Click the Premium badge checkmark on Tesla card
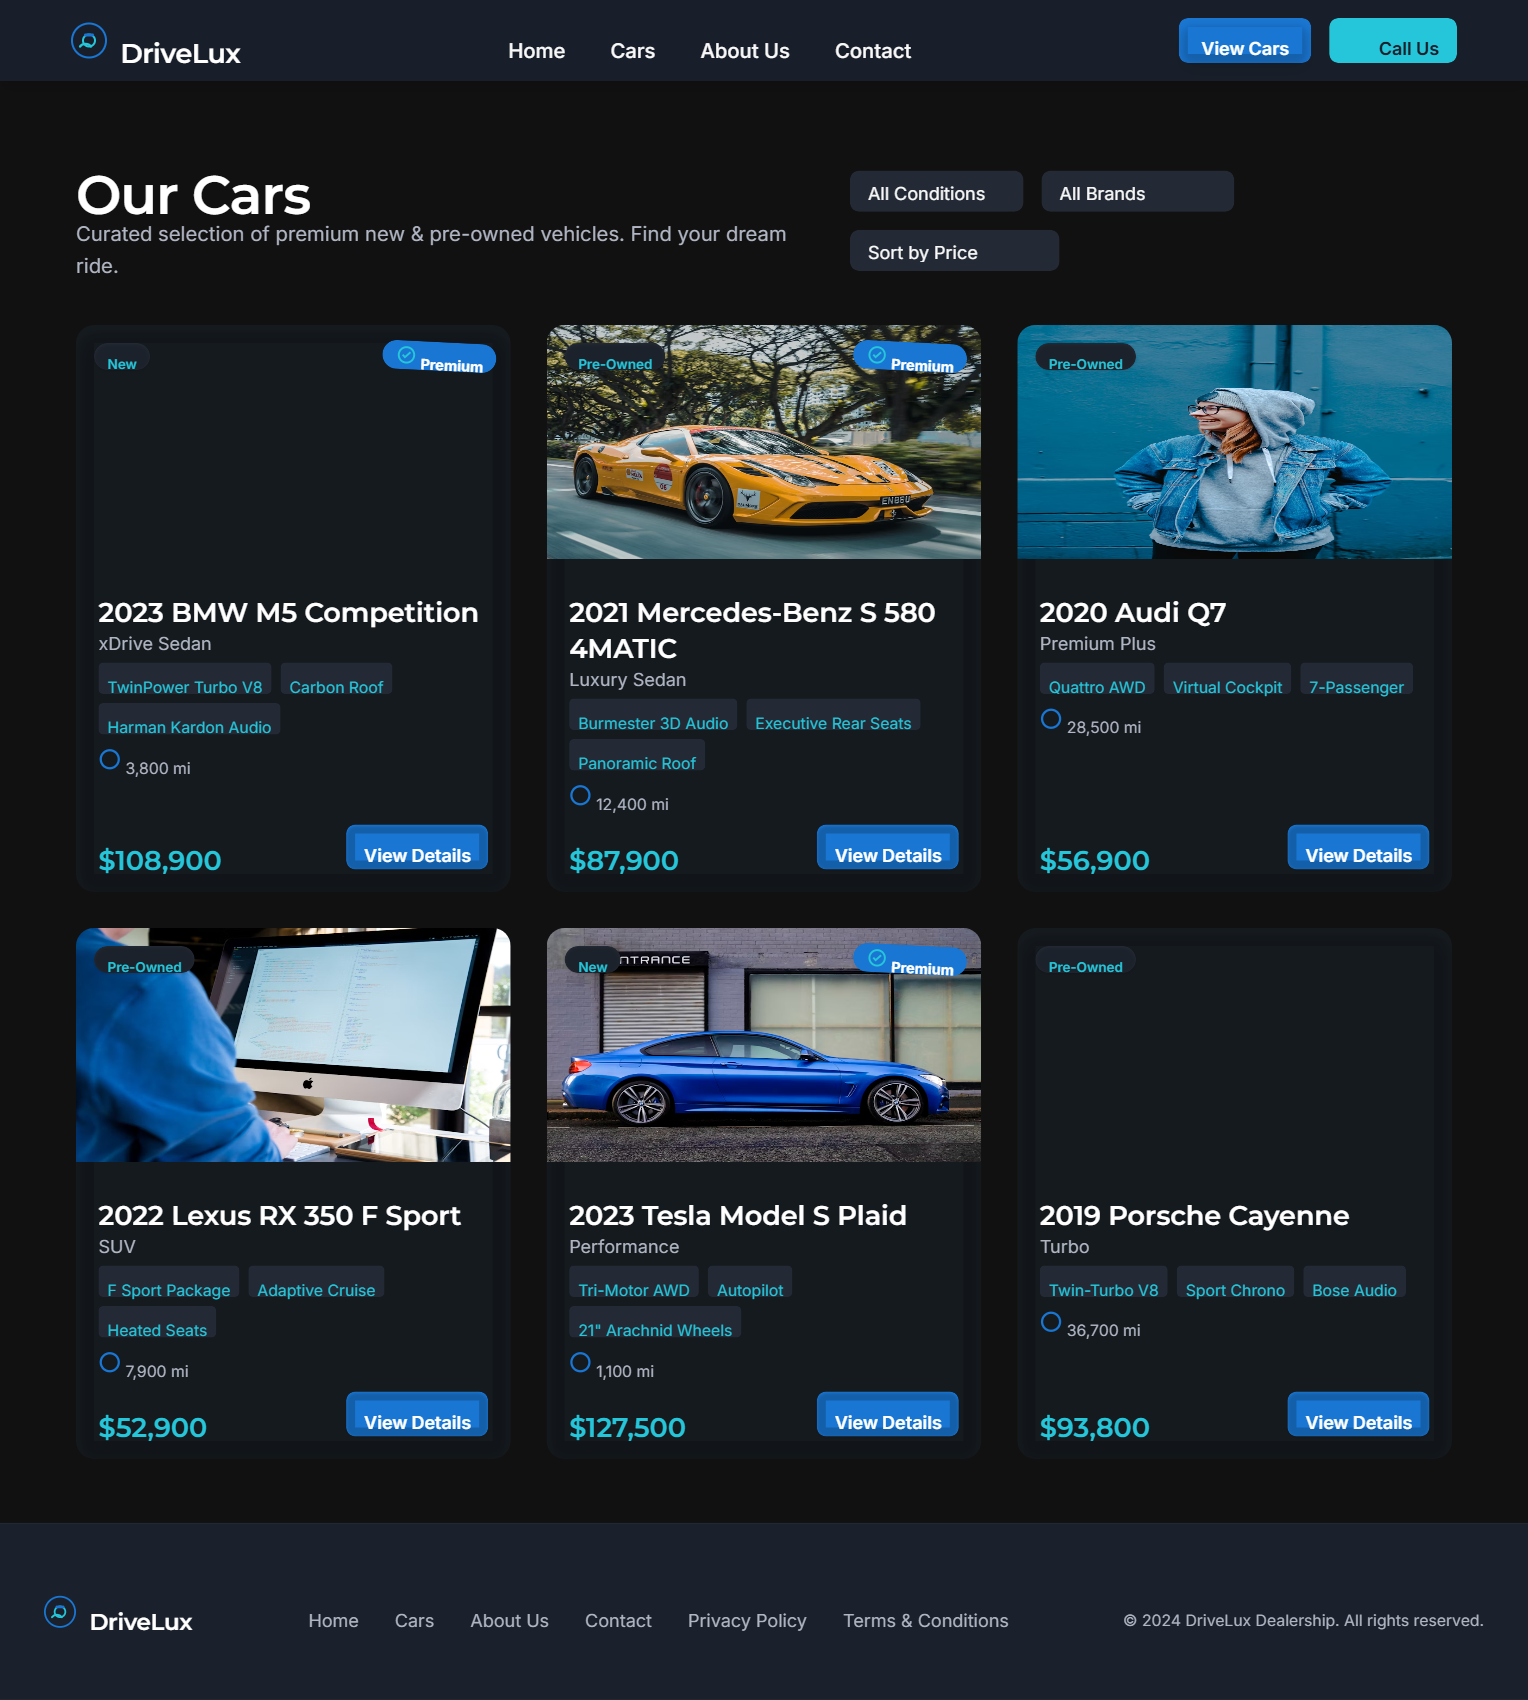Viewport: 1528px width, 1700px height. [877, 958]
